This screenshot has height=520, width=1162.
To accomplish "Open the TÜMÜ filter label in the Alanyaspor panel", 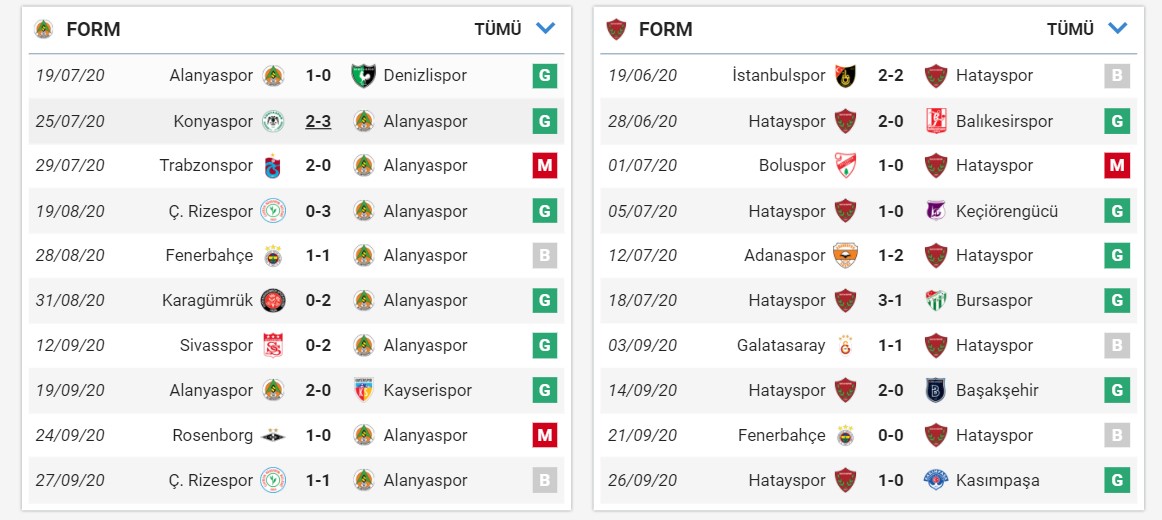I will (498, 29).
